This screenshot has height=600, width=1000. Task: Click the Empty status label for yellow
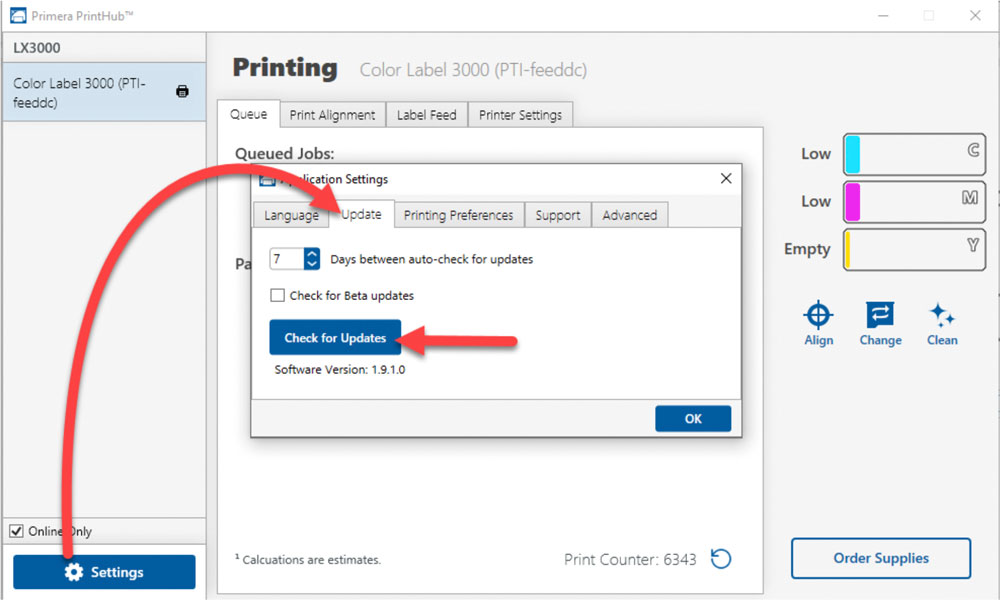coord(807,249)
